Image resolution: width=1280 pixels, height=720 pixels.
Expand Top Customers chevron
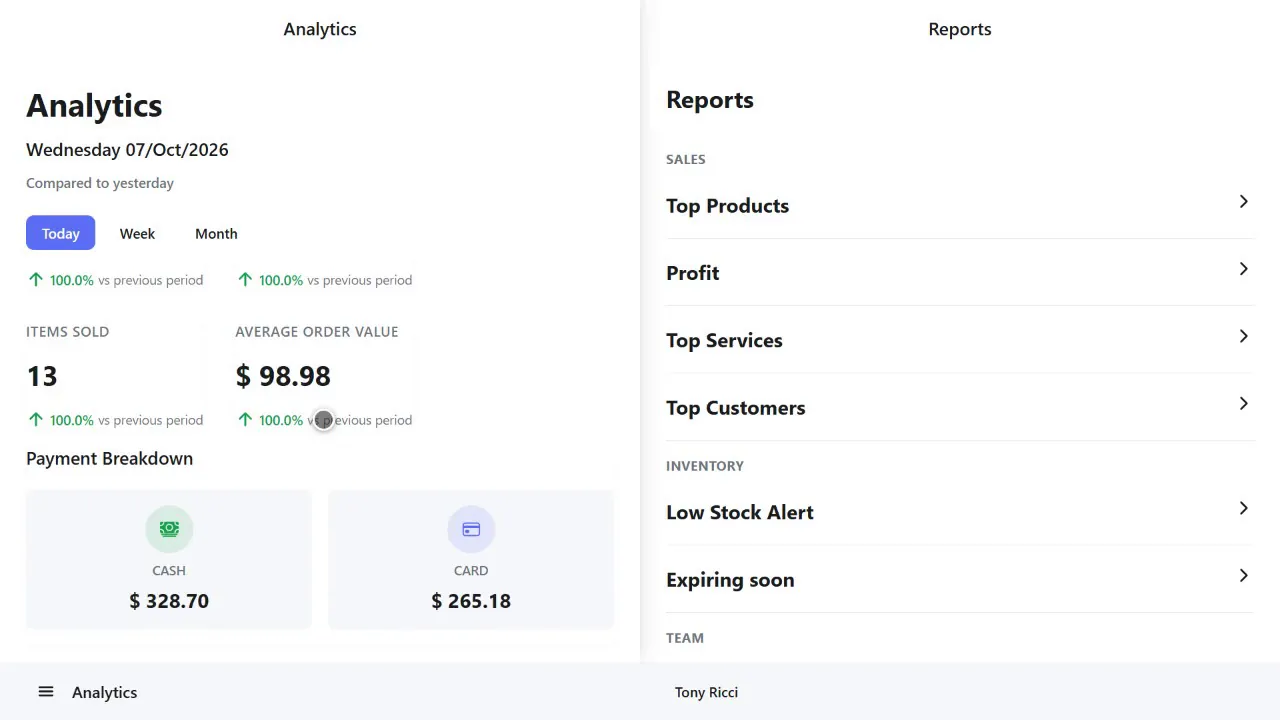pyautogui.click(x=1243, y=403)
